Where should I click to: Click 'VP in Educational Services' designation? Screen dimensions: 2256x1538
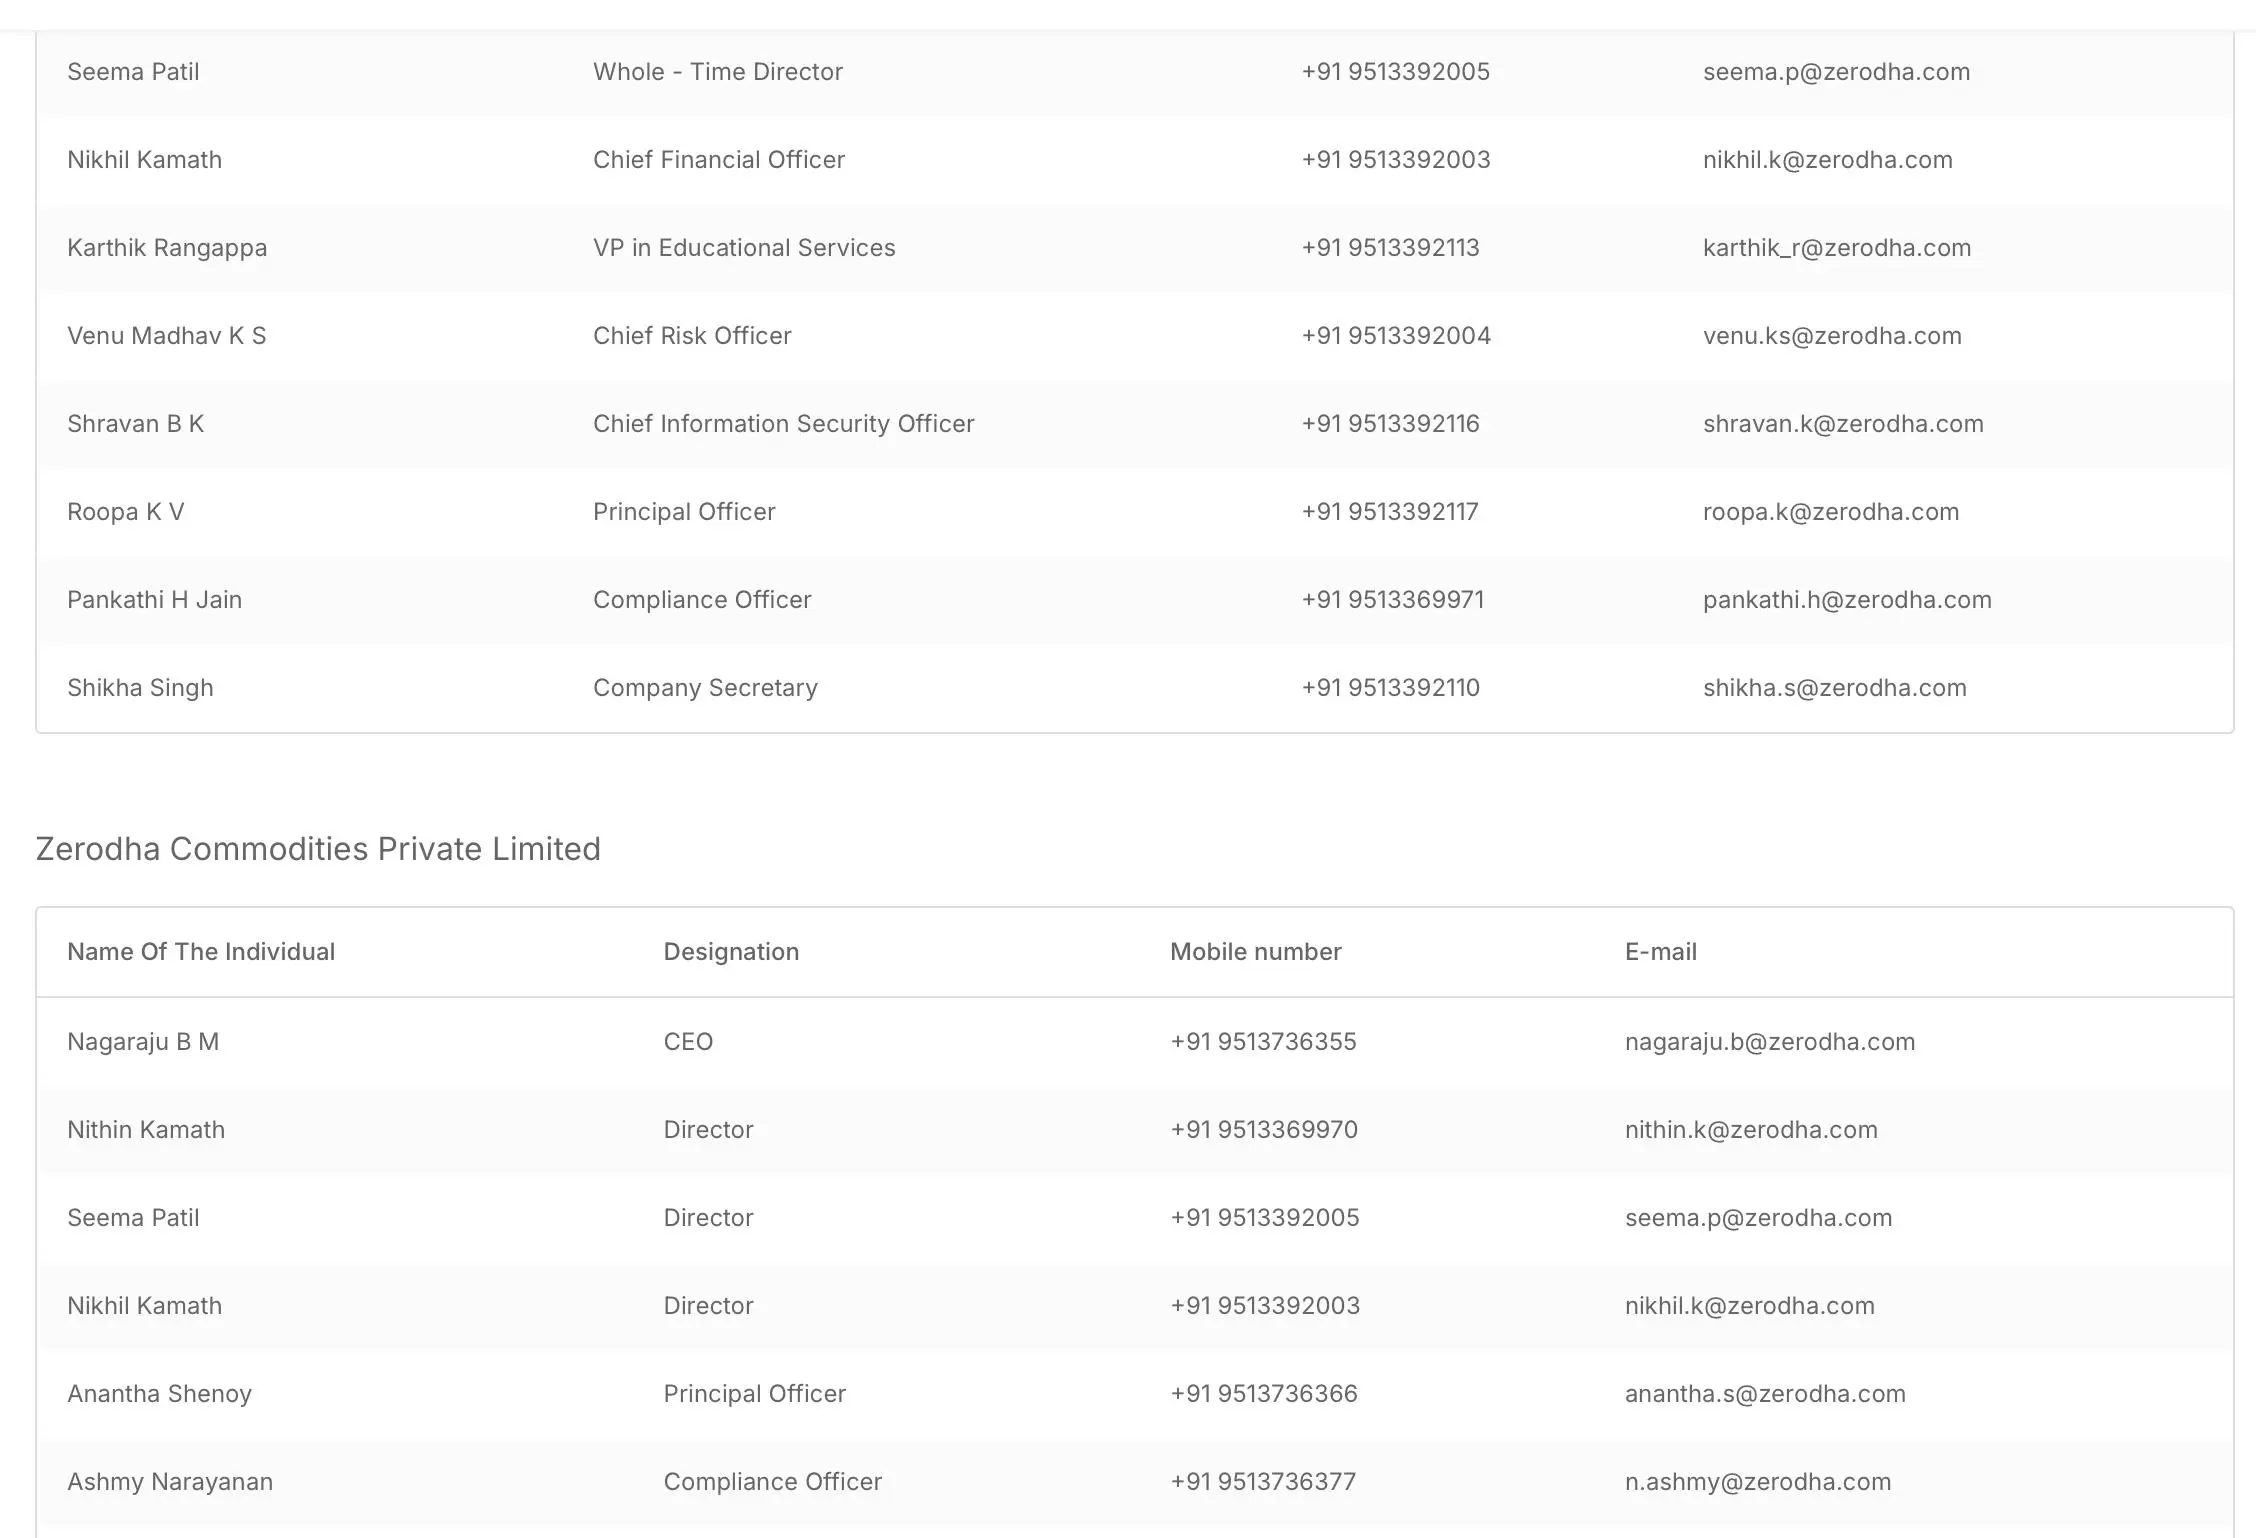click(744, 248)
